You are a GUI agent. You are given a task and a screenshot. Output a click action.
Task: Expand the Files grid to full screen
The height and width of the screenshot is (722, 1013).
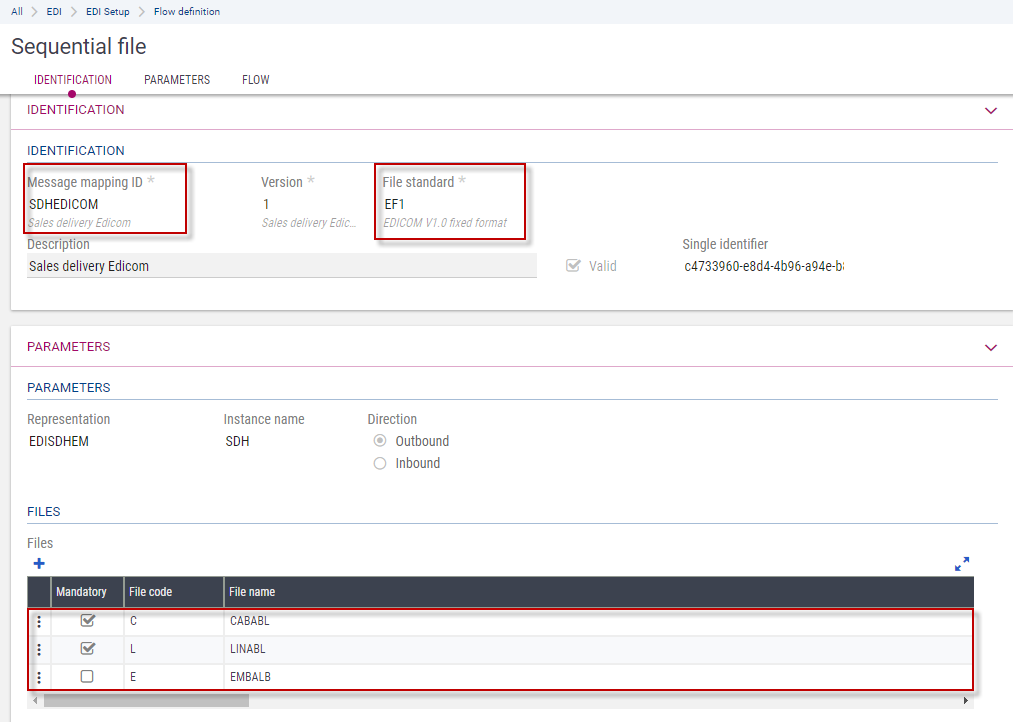[x=962, y=564]
